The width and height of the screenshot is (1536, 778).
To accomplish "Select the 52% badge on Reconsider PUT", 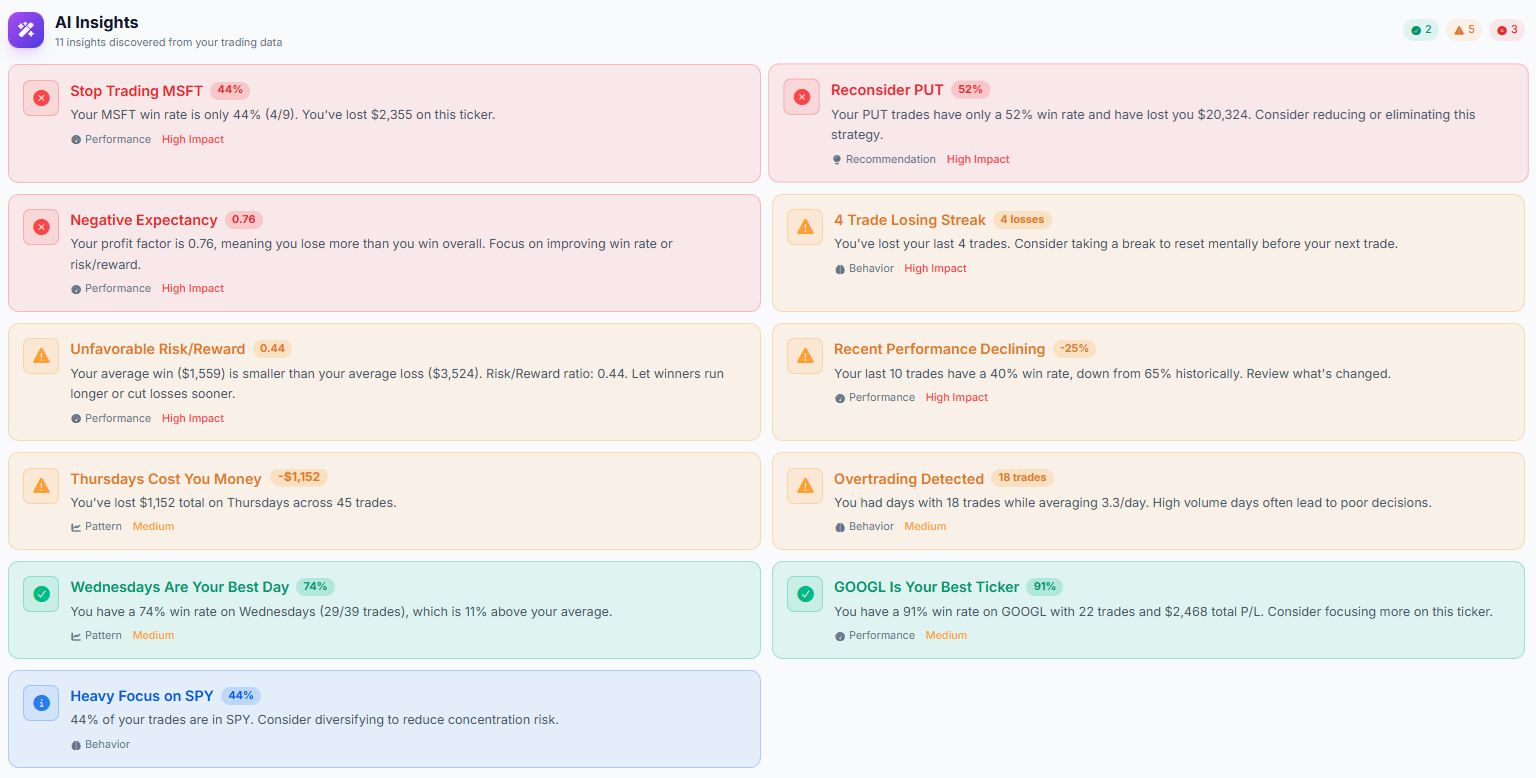I will (971, 90).
